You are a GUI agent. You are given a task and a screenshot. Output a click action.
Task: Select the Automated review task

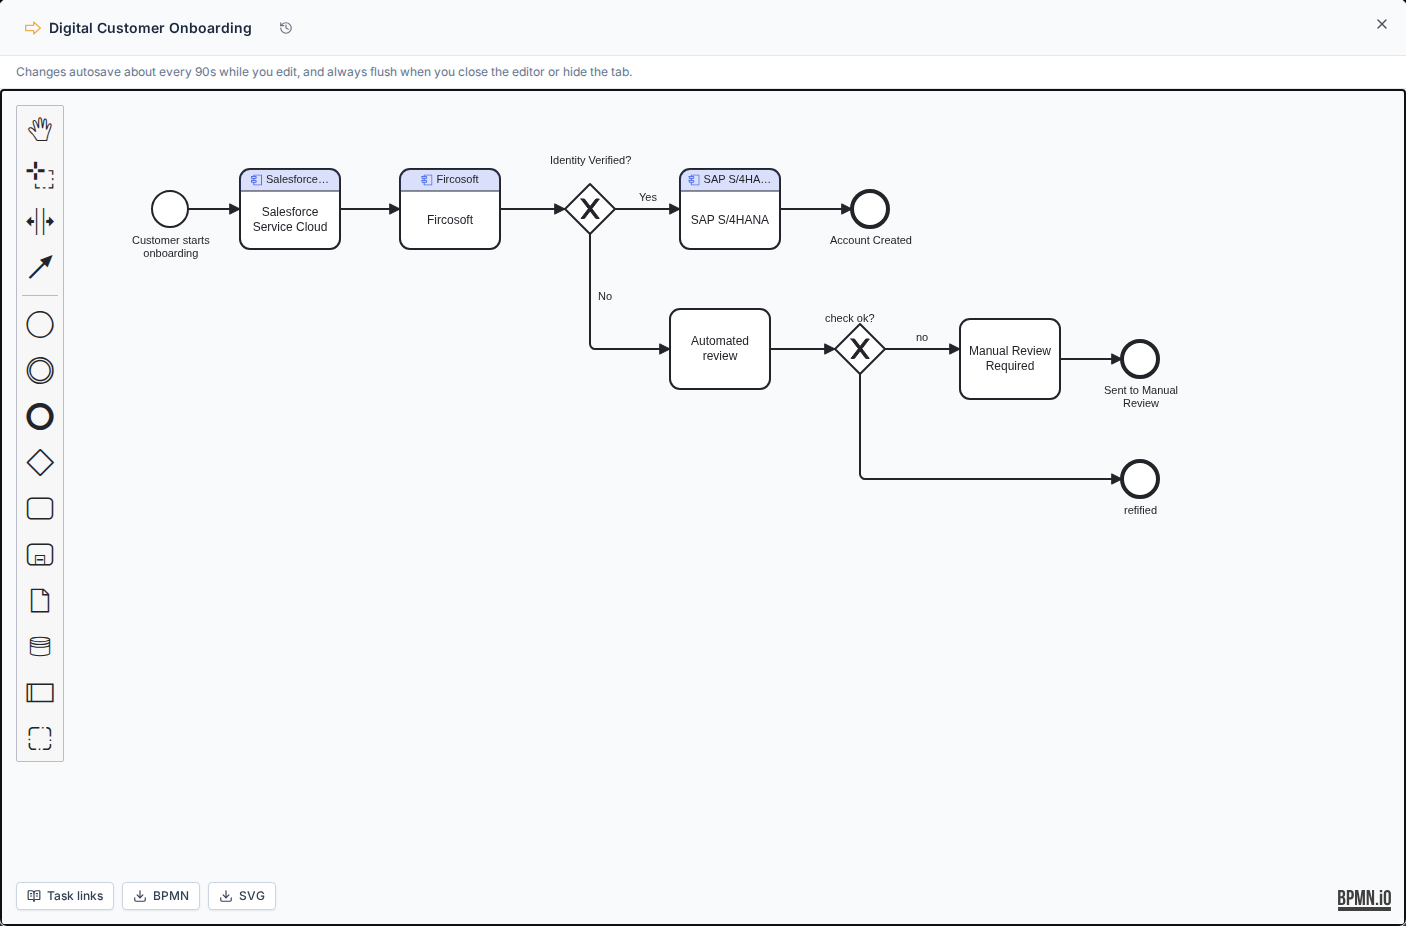pyautogui.click(x=720, y=349)
